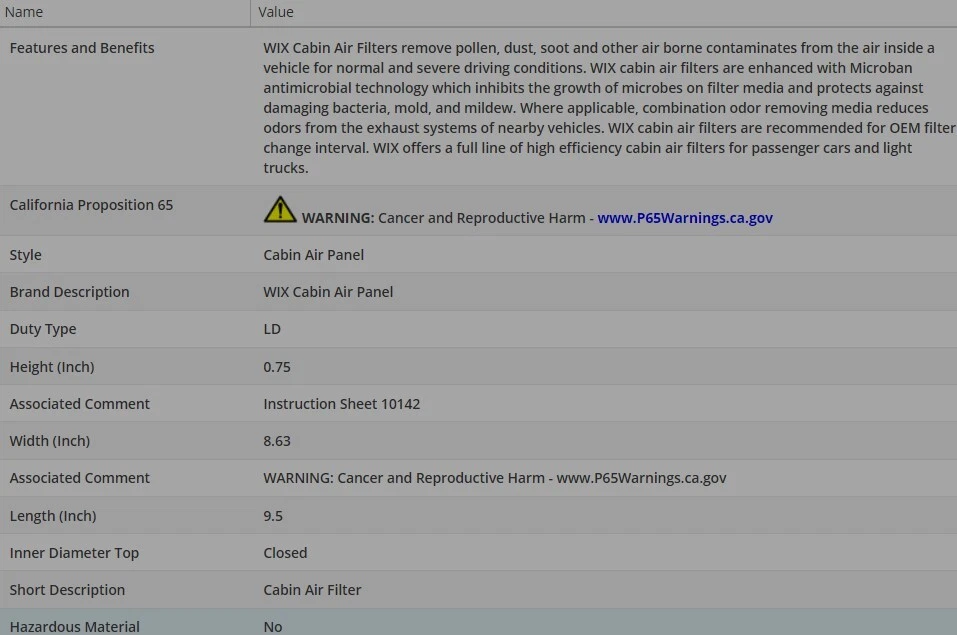Click the Hazardous Material label
This screenshot has width=957, height=635.
[x=74, y=627]
